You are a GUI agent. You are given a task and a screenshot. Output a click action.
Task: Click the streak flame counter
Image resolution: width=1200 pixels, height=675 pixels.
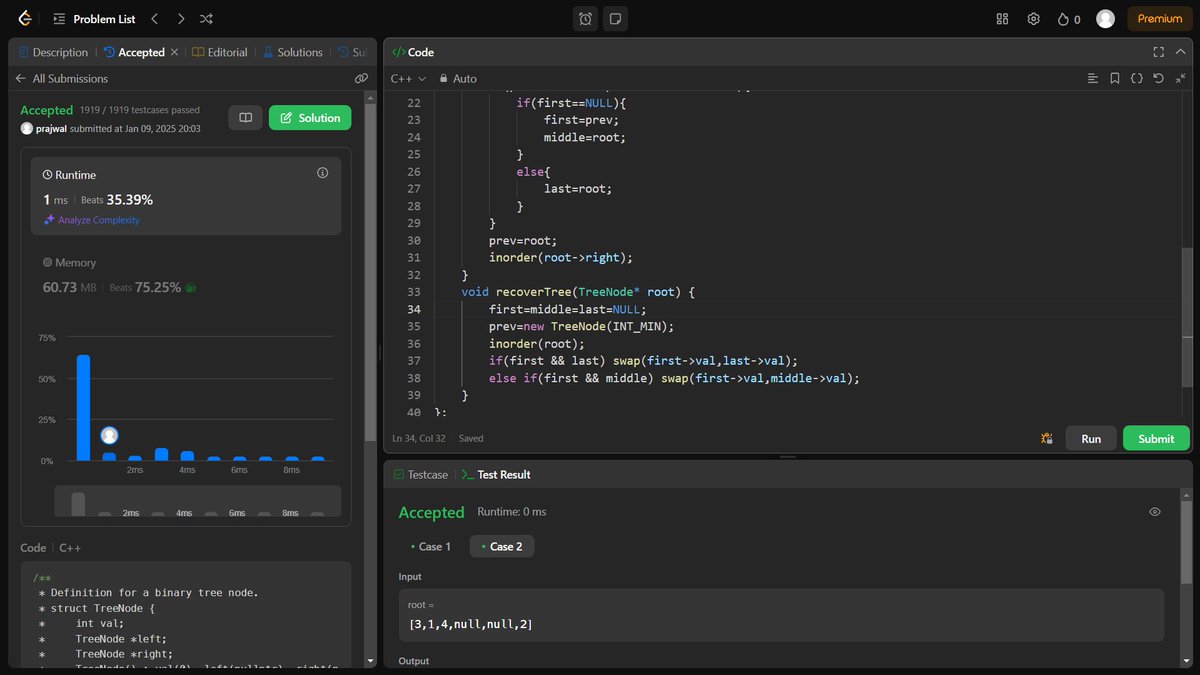point(1069,18)
